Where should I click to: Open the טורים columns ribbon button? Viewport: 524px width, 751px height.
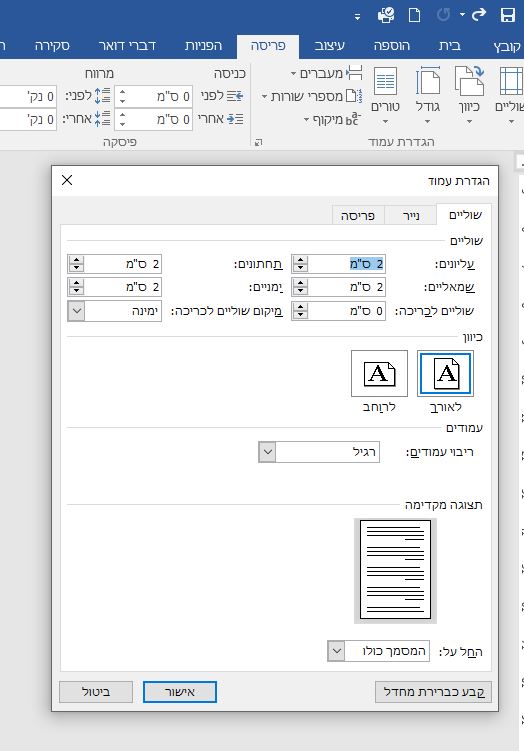(386, 96)
